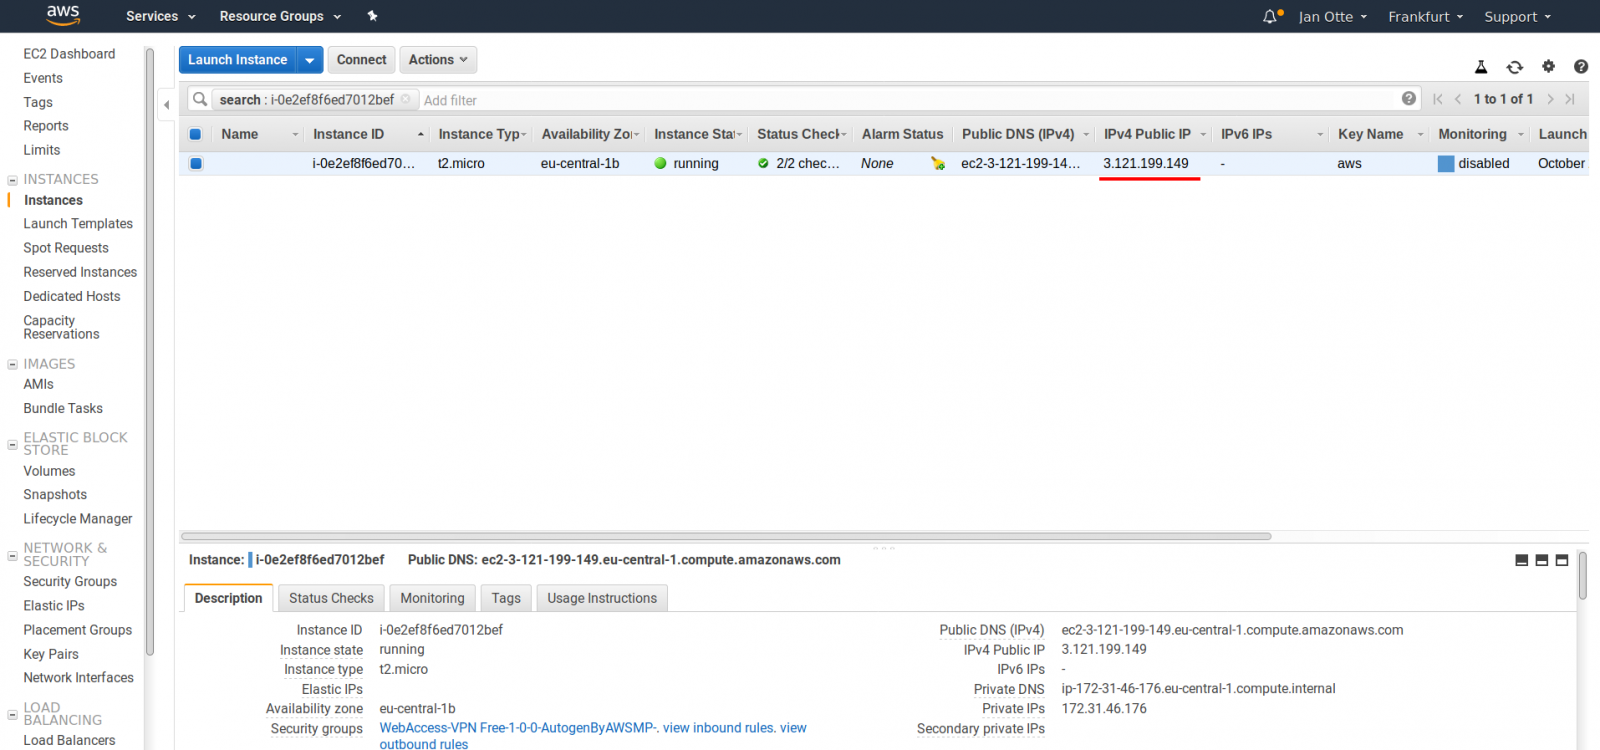Open the Actions dropdown menu
Screen dimensions: 1600x750
click(438, 60)
